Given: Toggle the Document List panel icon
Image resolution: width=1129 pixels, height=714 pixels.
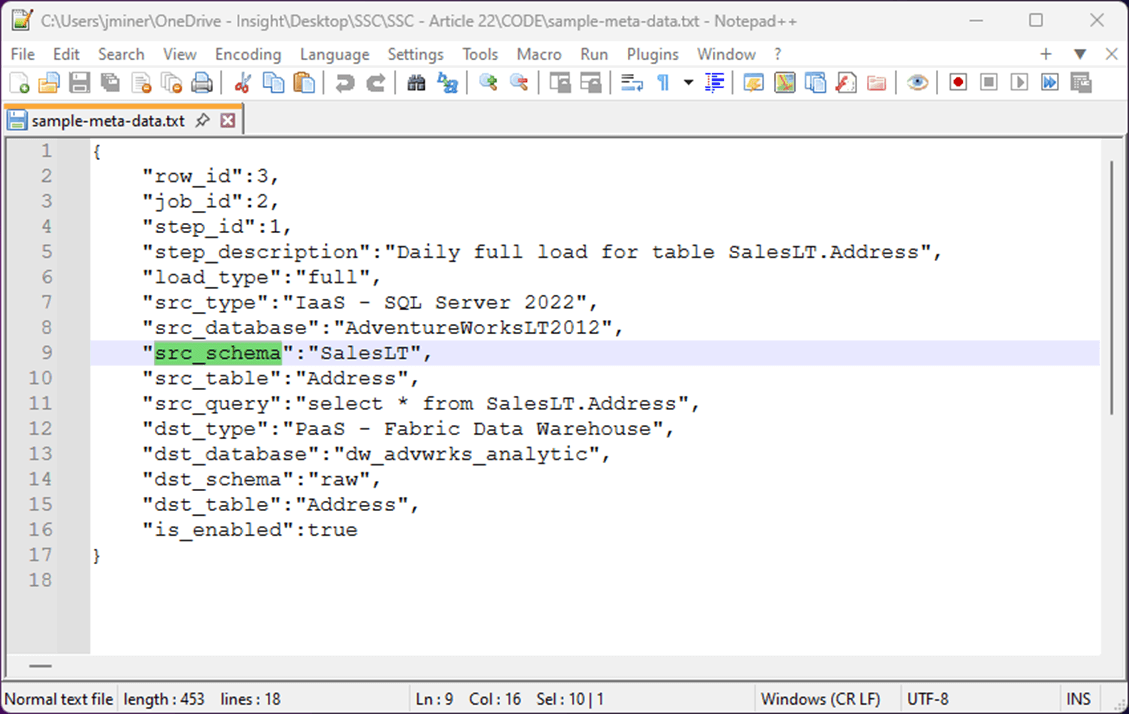Looking at the screenshot, I should [x=816, y=83].
